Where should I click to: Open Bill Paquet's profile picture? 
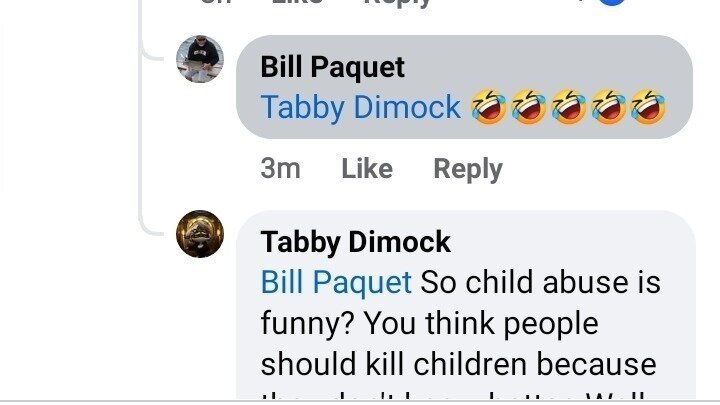coord(200,59)
